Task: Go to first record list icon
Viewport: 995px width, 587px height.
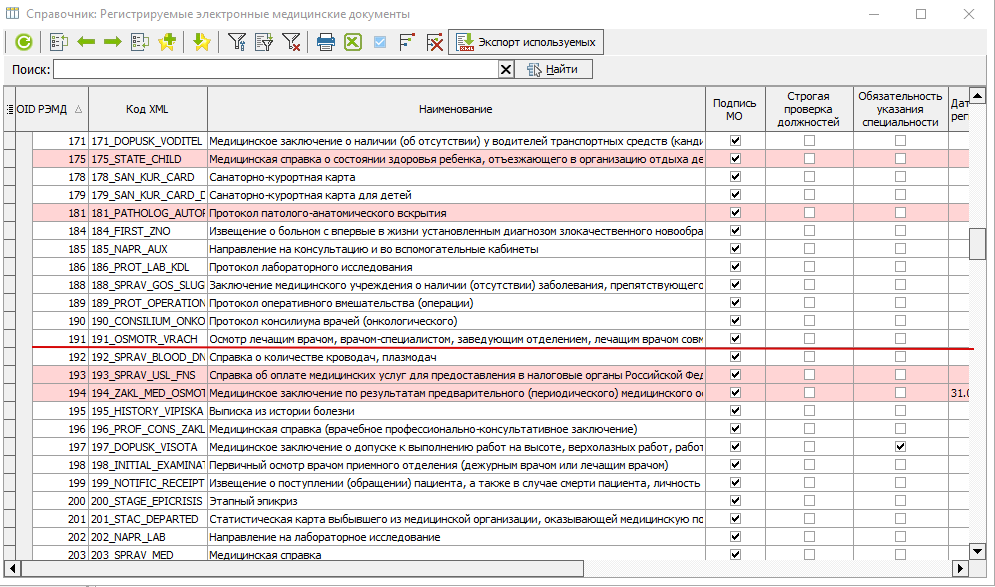Action: click(x=58, y=43)
